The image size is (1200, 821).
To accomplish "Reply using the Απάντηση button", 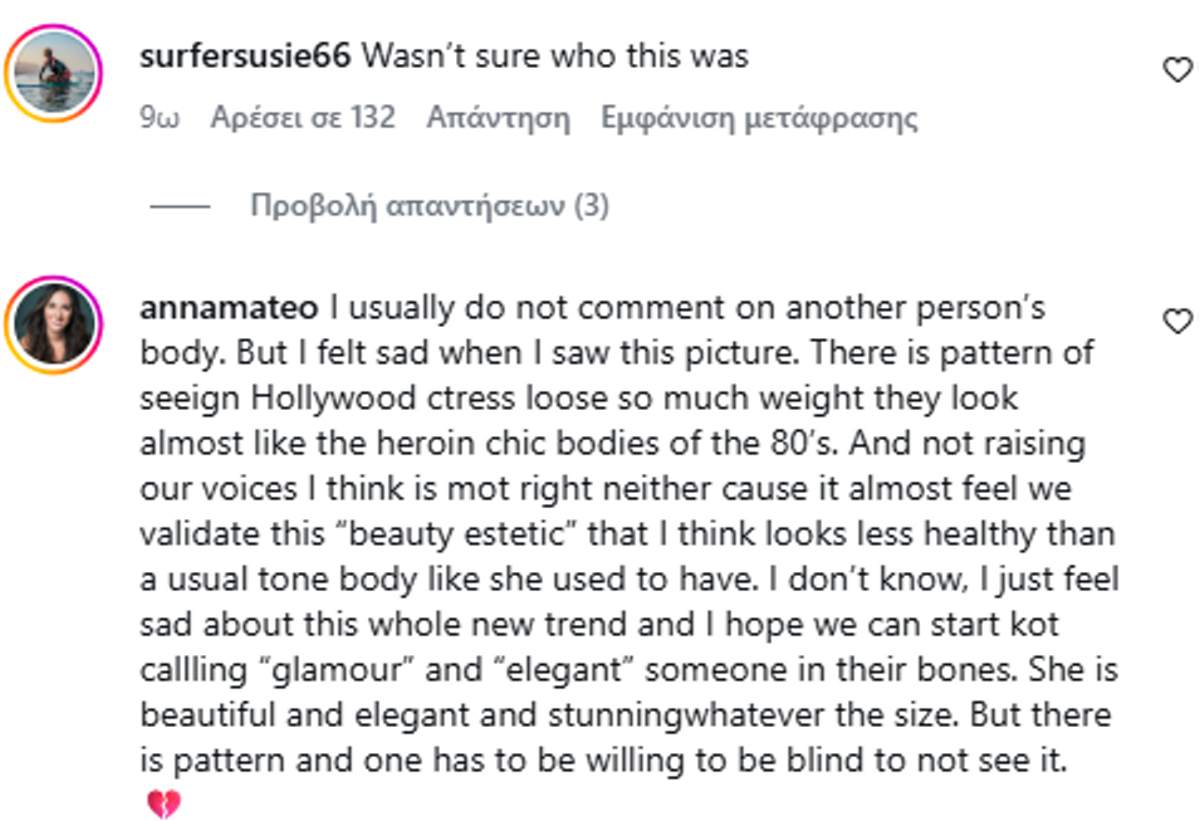I will pyautogui.click(x=498, y=118).
